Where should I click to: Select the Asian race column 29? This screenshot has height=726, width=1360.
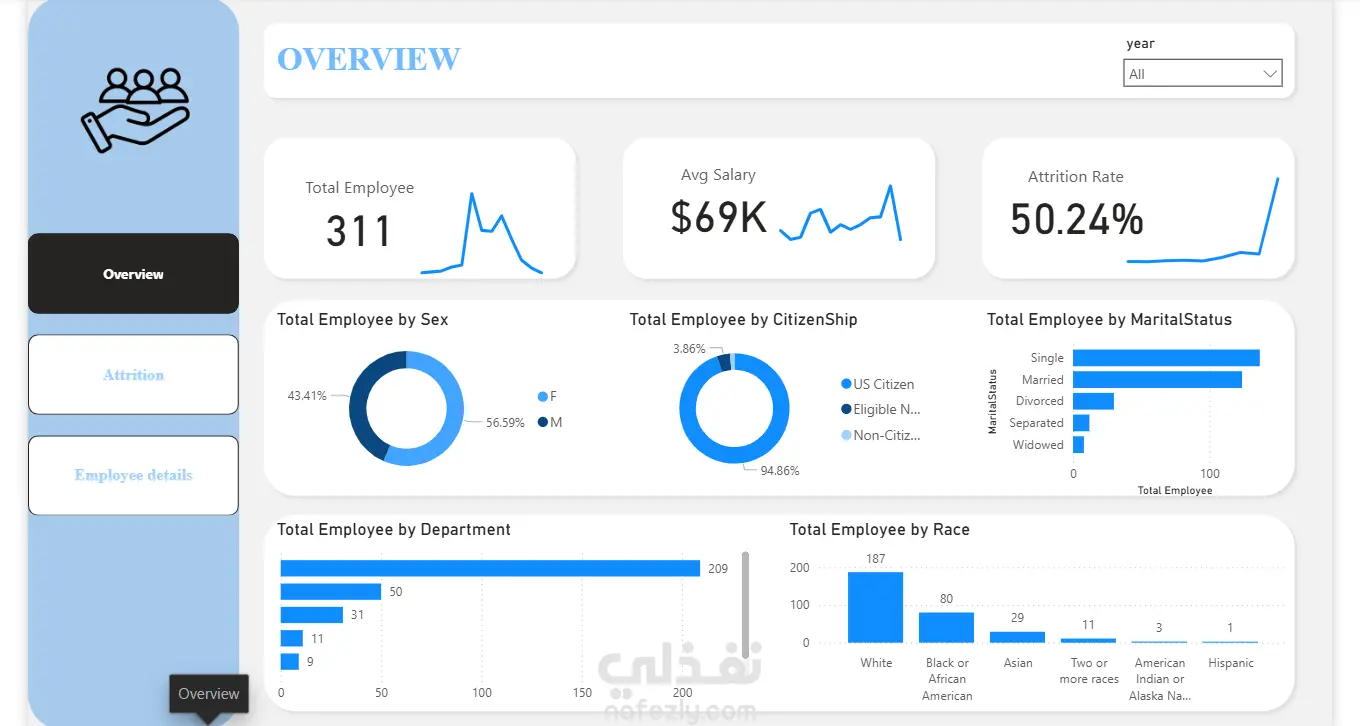1017,637
